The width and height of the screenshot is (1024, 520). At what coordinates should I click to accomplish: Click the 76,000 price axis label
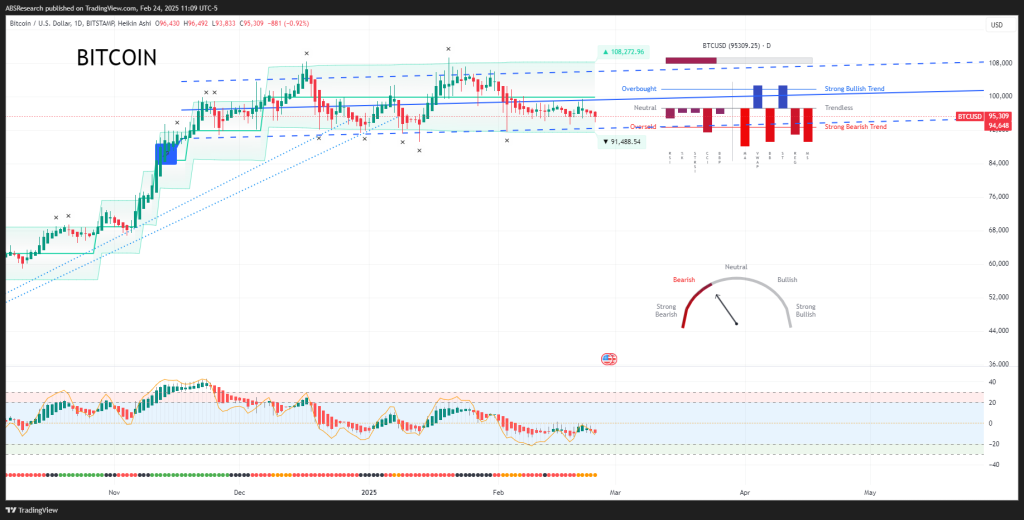[x=999, y=196]
